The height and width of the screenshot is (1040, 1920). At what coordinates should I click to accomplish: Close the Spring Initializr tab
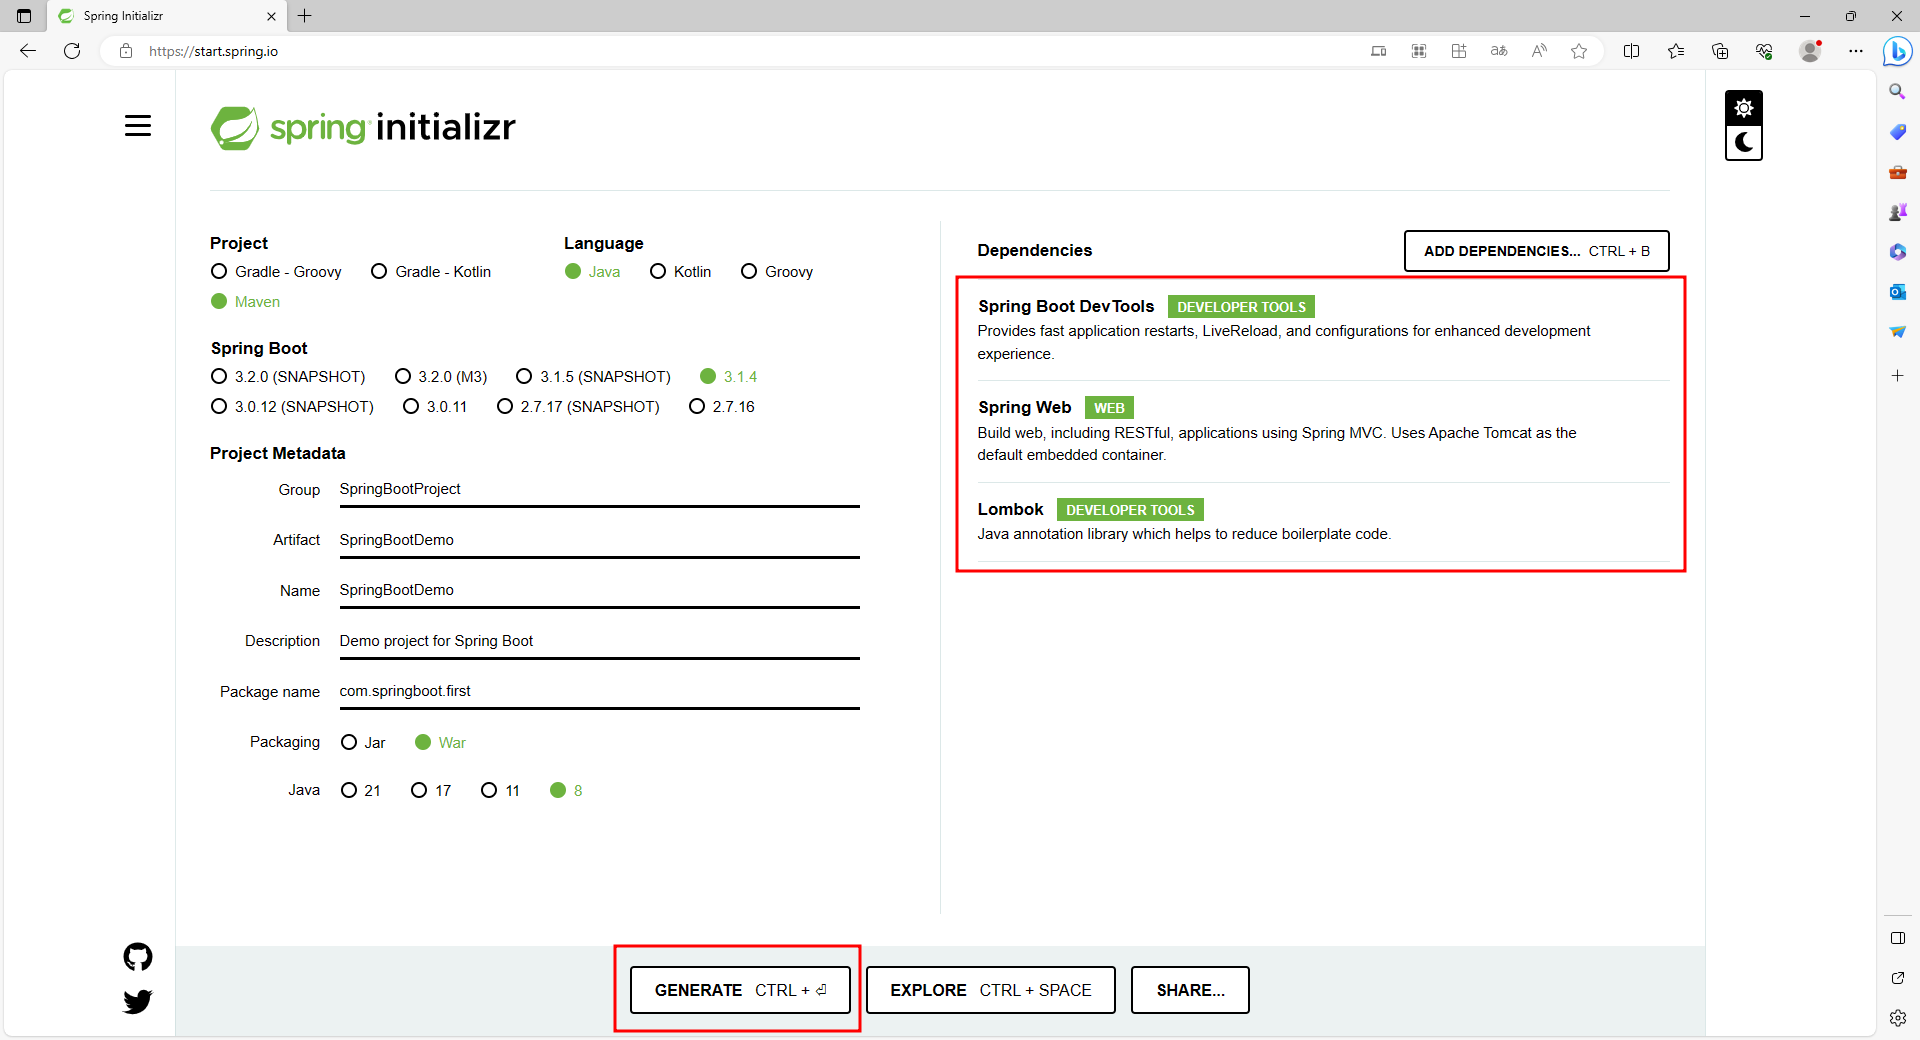[x=271, y=16]
